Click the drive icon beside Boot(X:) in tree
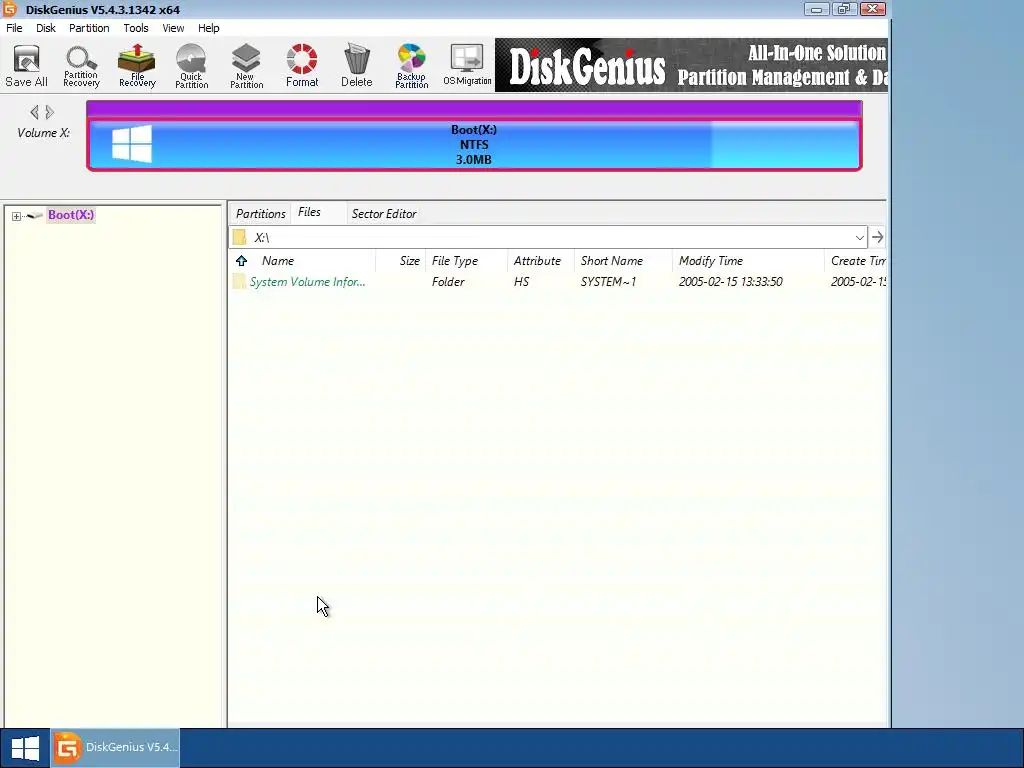The image size is (1024, 768). click(x=35, y=216)
